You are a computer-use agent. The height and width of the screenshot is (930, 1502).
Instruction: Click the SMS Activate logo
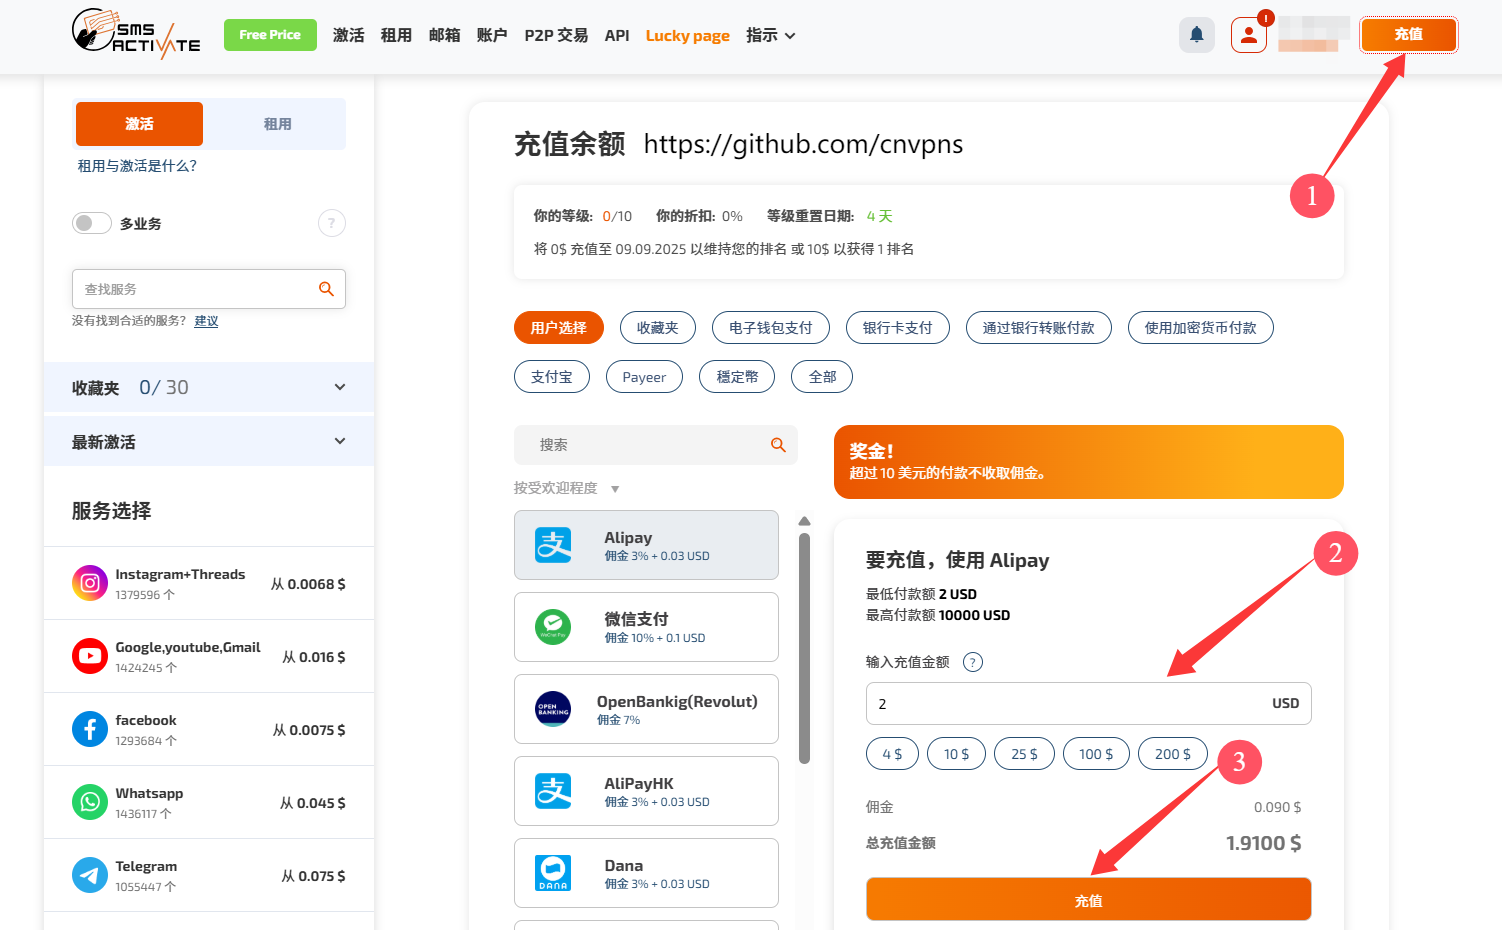pos(136,34)
